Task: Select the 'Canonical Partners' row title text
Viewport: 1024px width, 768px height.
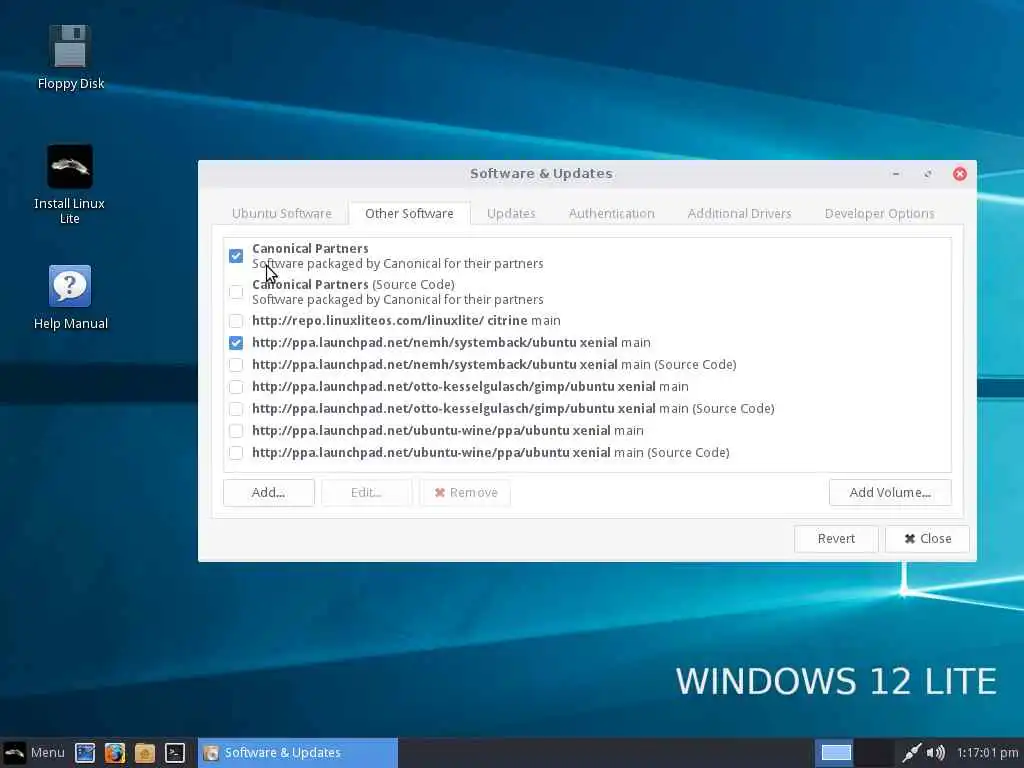Action: (310, 249)
